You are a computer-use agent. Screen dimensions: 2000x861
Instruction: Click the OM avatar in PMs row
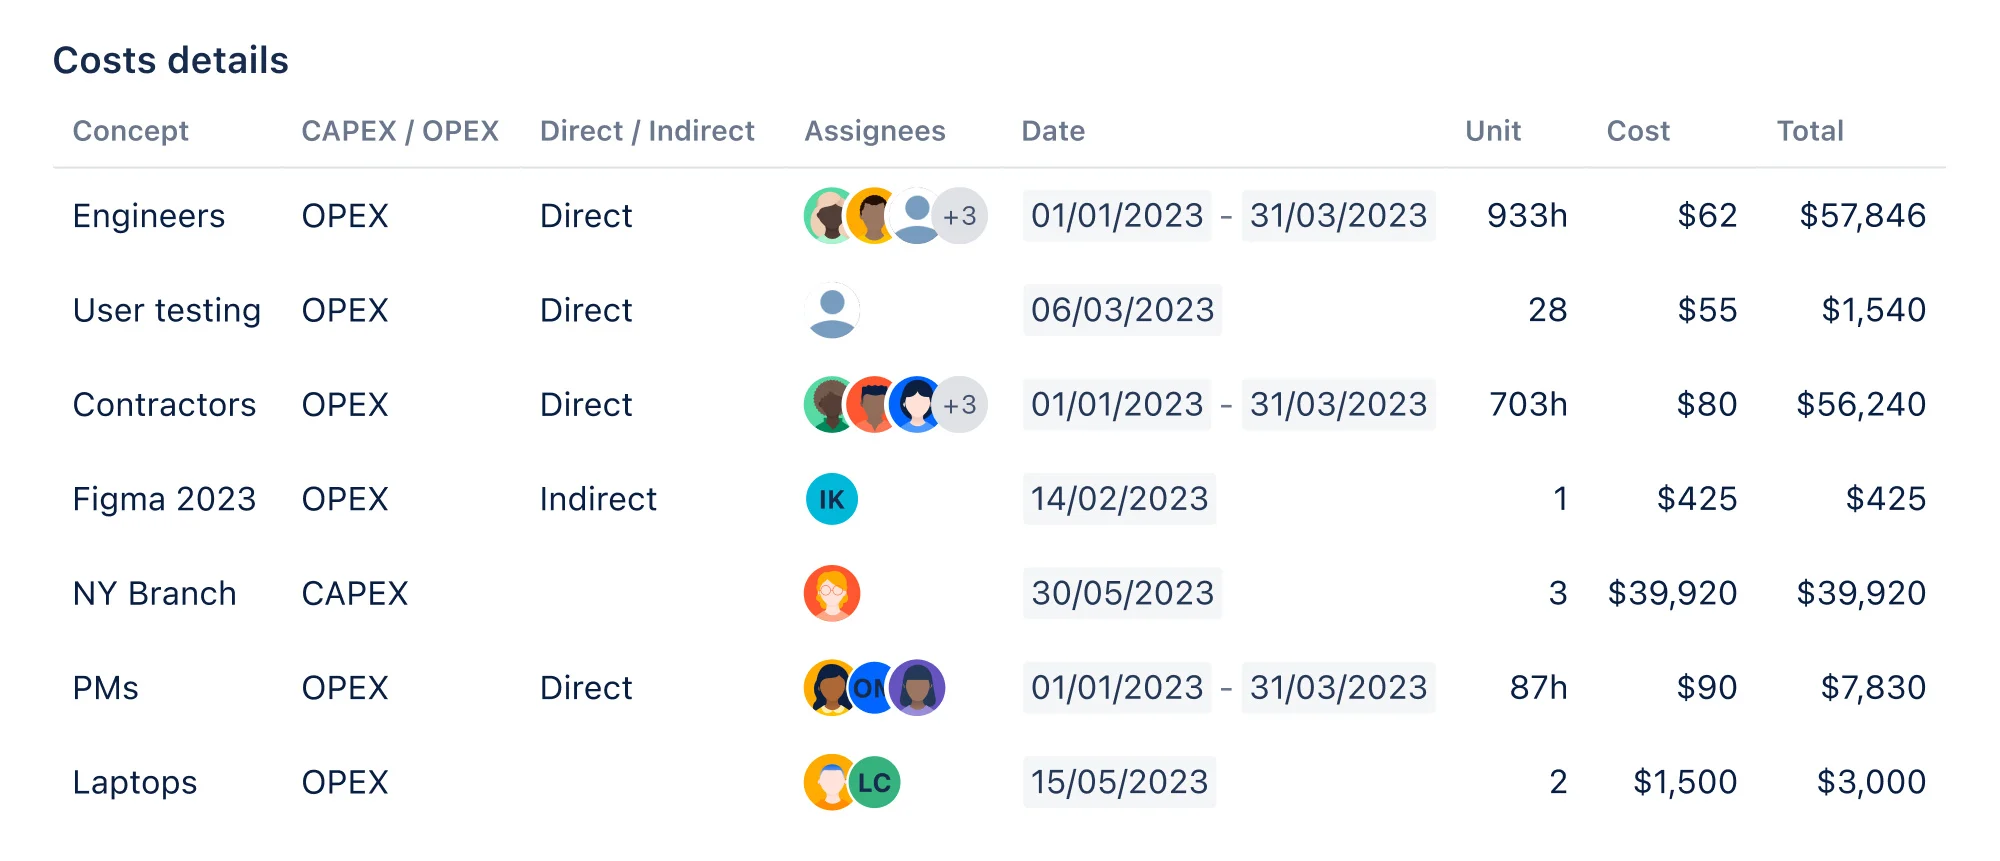pyautogui.click(x=872, y=688)
